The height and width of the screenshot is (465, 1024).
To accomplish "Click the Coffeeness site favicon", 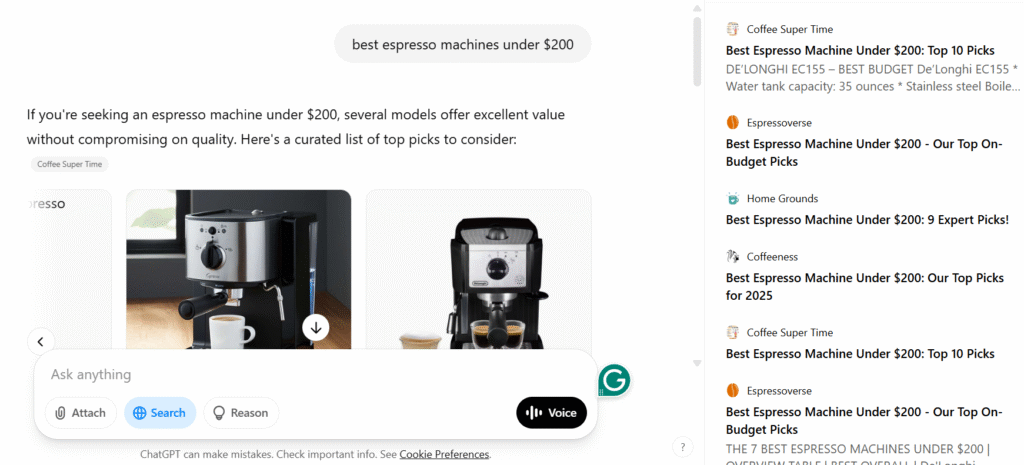I will pyautogui.click(x=733, y=257).
